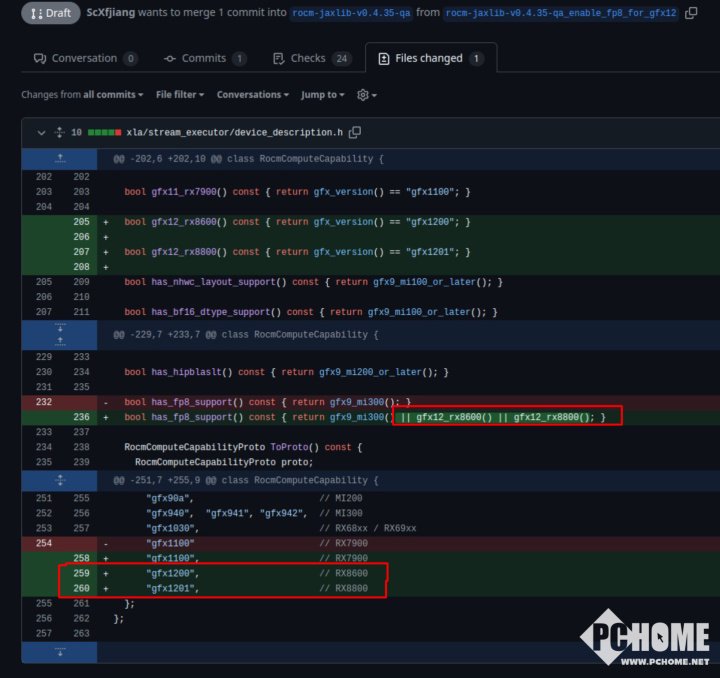Screen dimensions: 720x678
Task: Open ScXfjiang user profile link
Action: point(111,12)
